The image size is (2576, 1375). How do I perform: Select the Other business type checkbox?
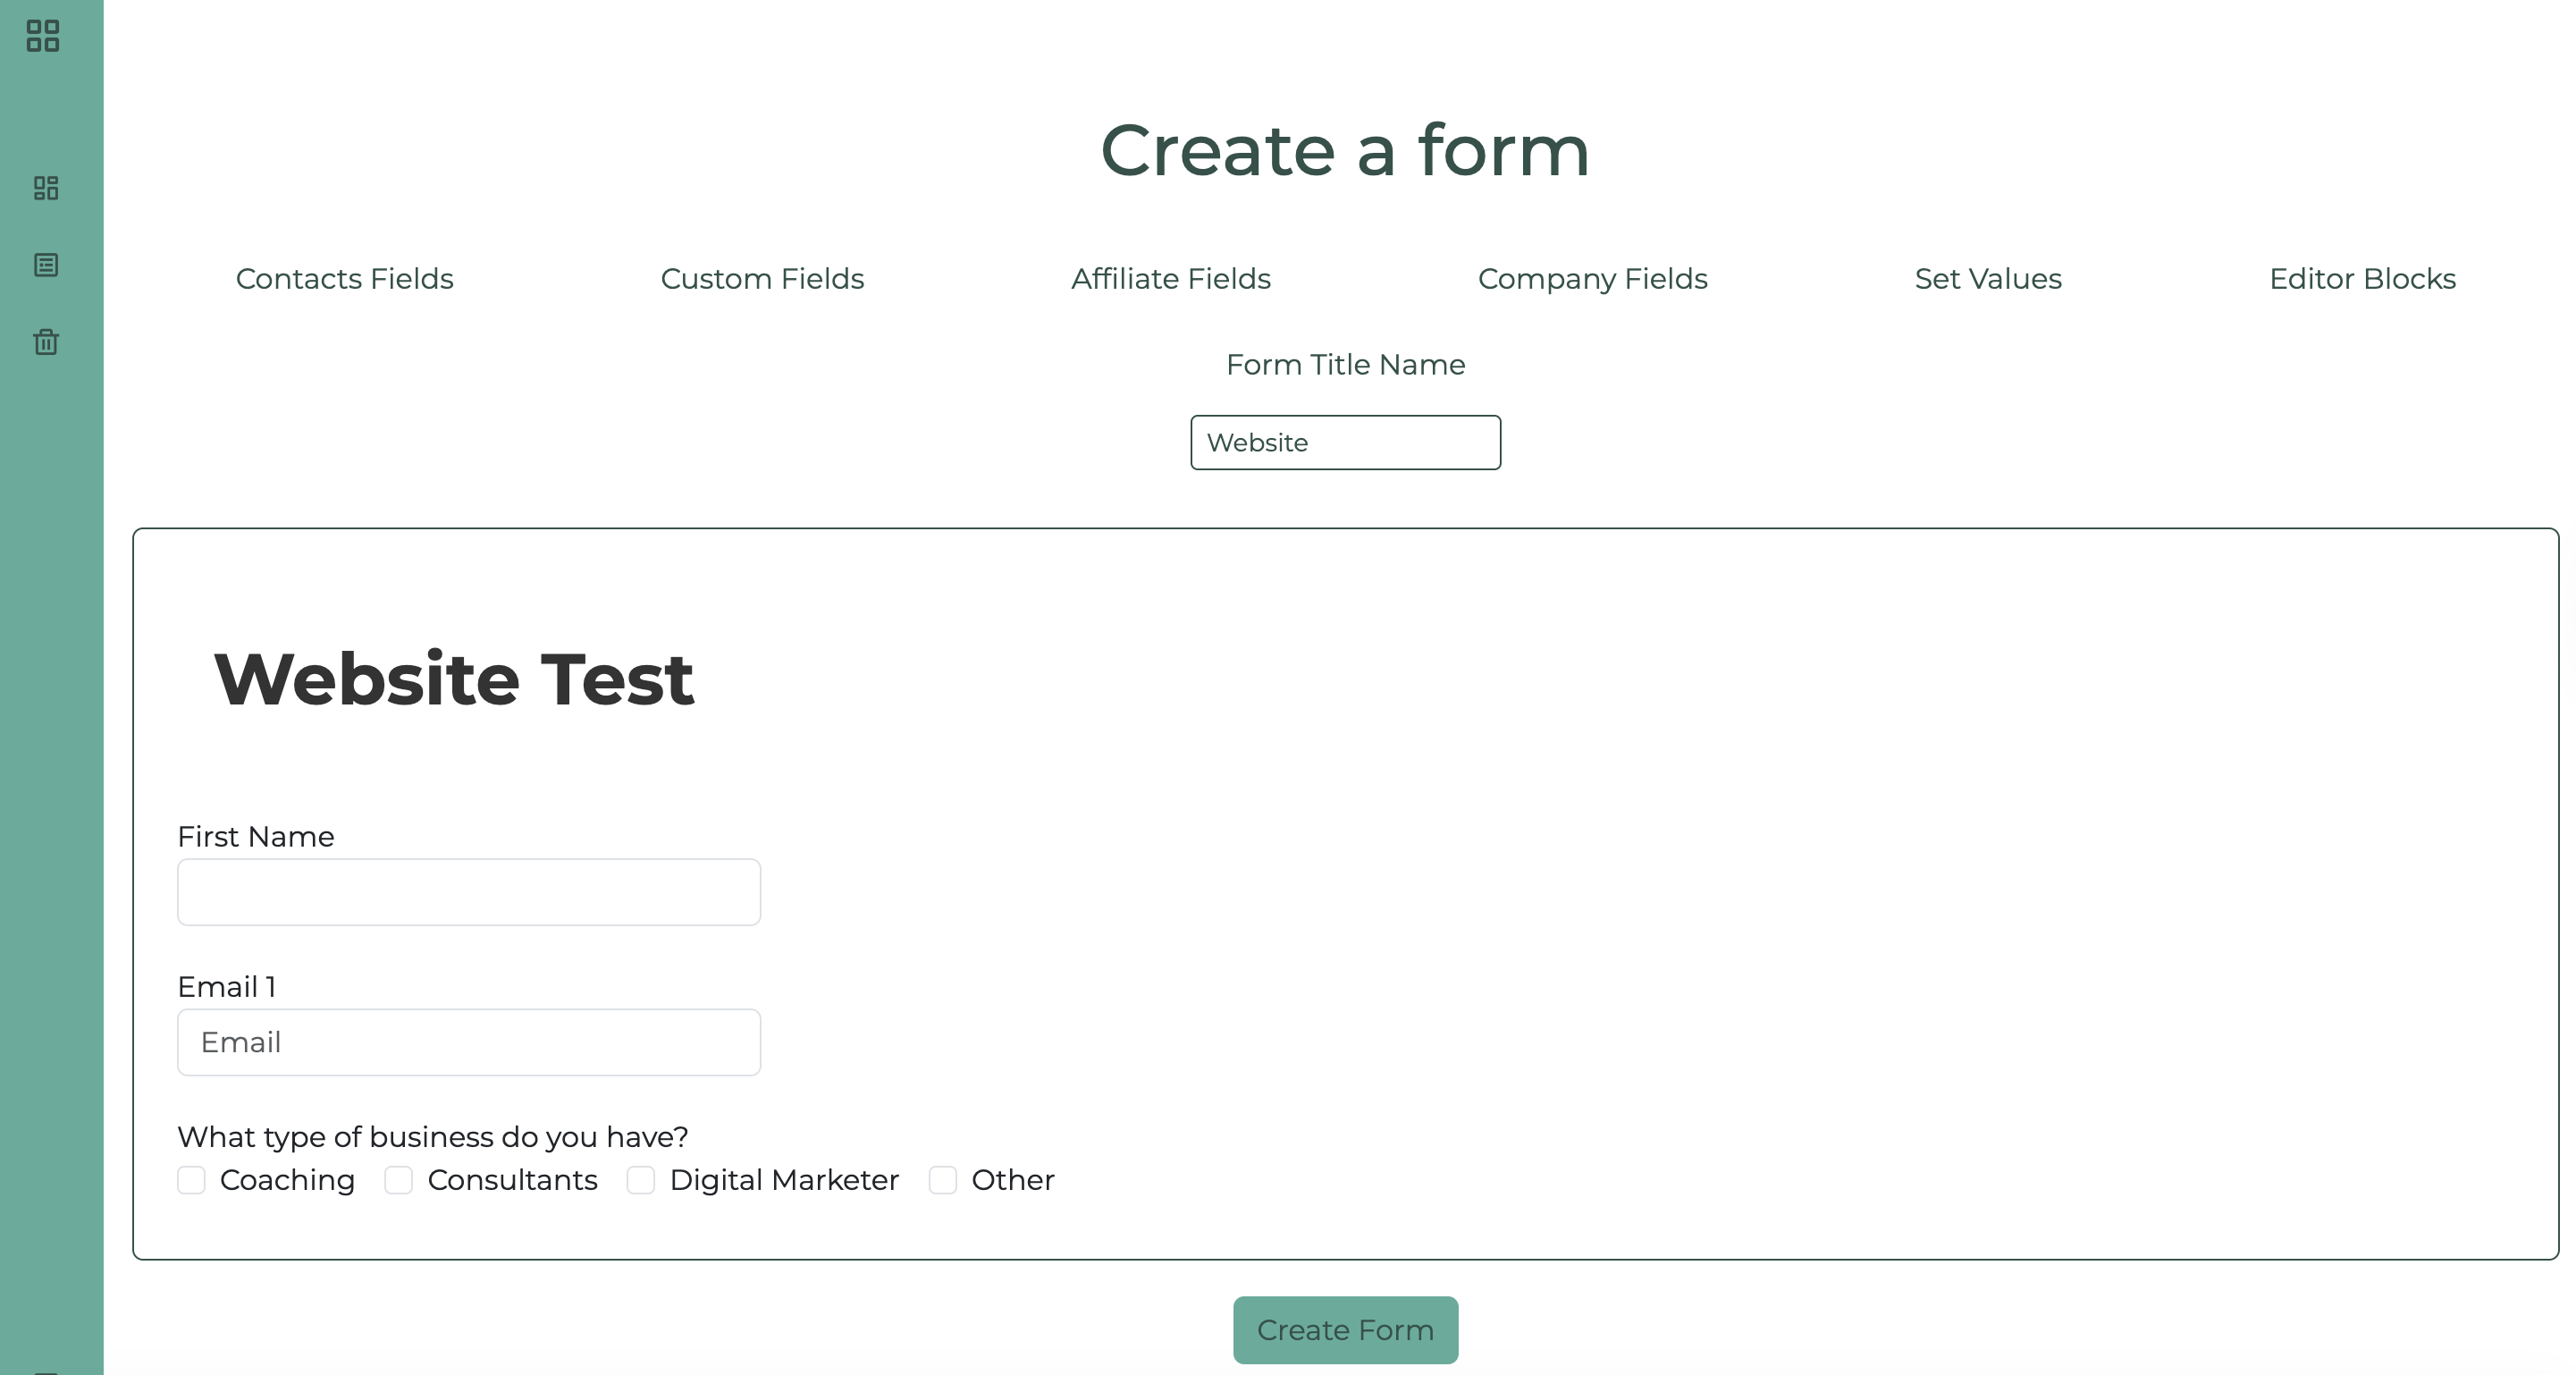943,1180
